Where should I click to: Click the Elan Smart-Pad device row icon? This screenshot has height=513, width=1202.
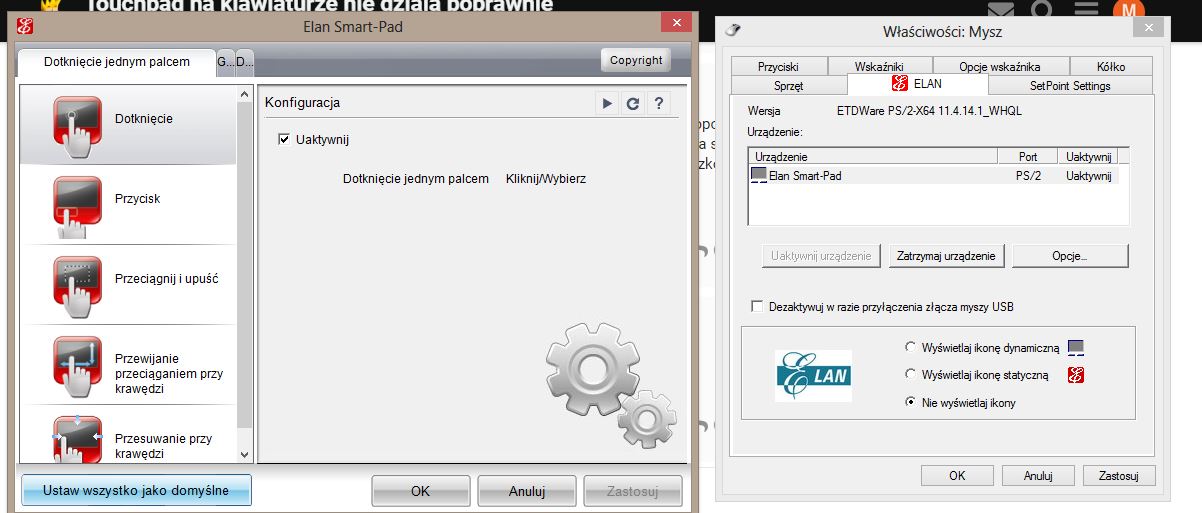(x=758, y=175)
